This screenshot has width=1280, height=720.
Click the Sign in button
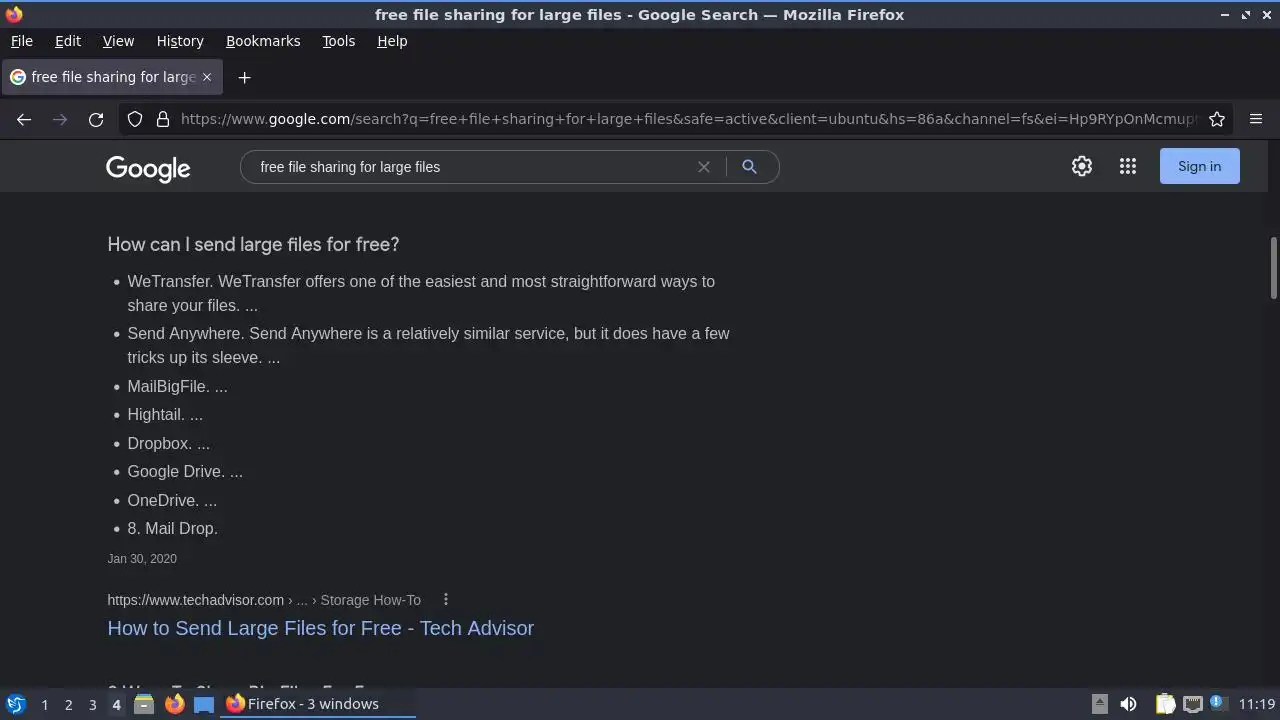[1199, 166]
